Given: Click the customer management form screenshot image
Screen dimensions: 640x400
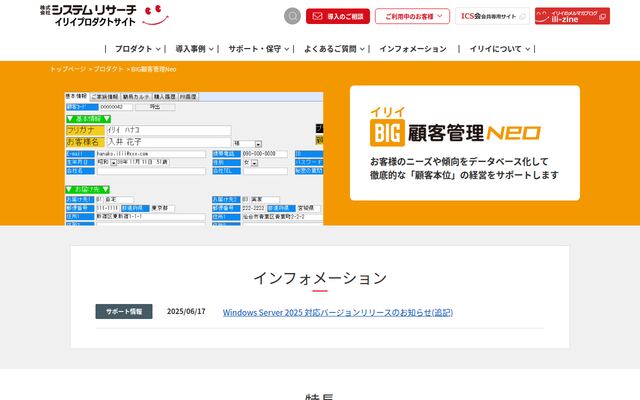Looking at the screenshot, I should click(x=194, y=158).
